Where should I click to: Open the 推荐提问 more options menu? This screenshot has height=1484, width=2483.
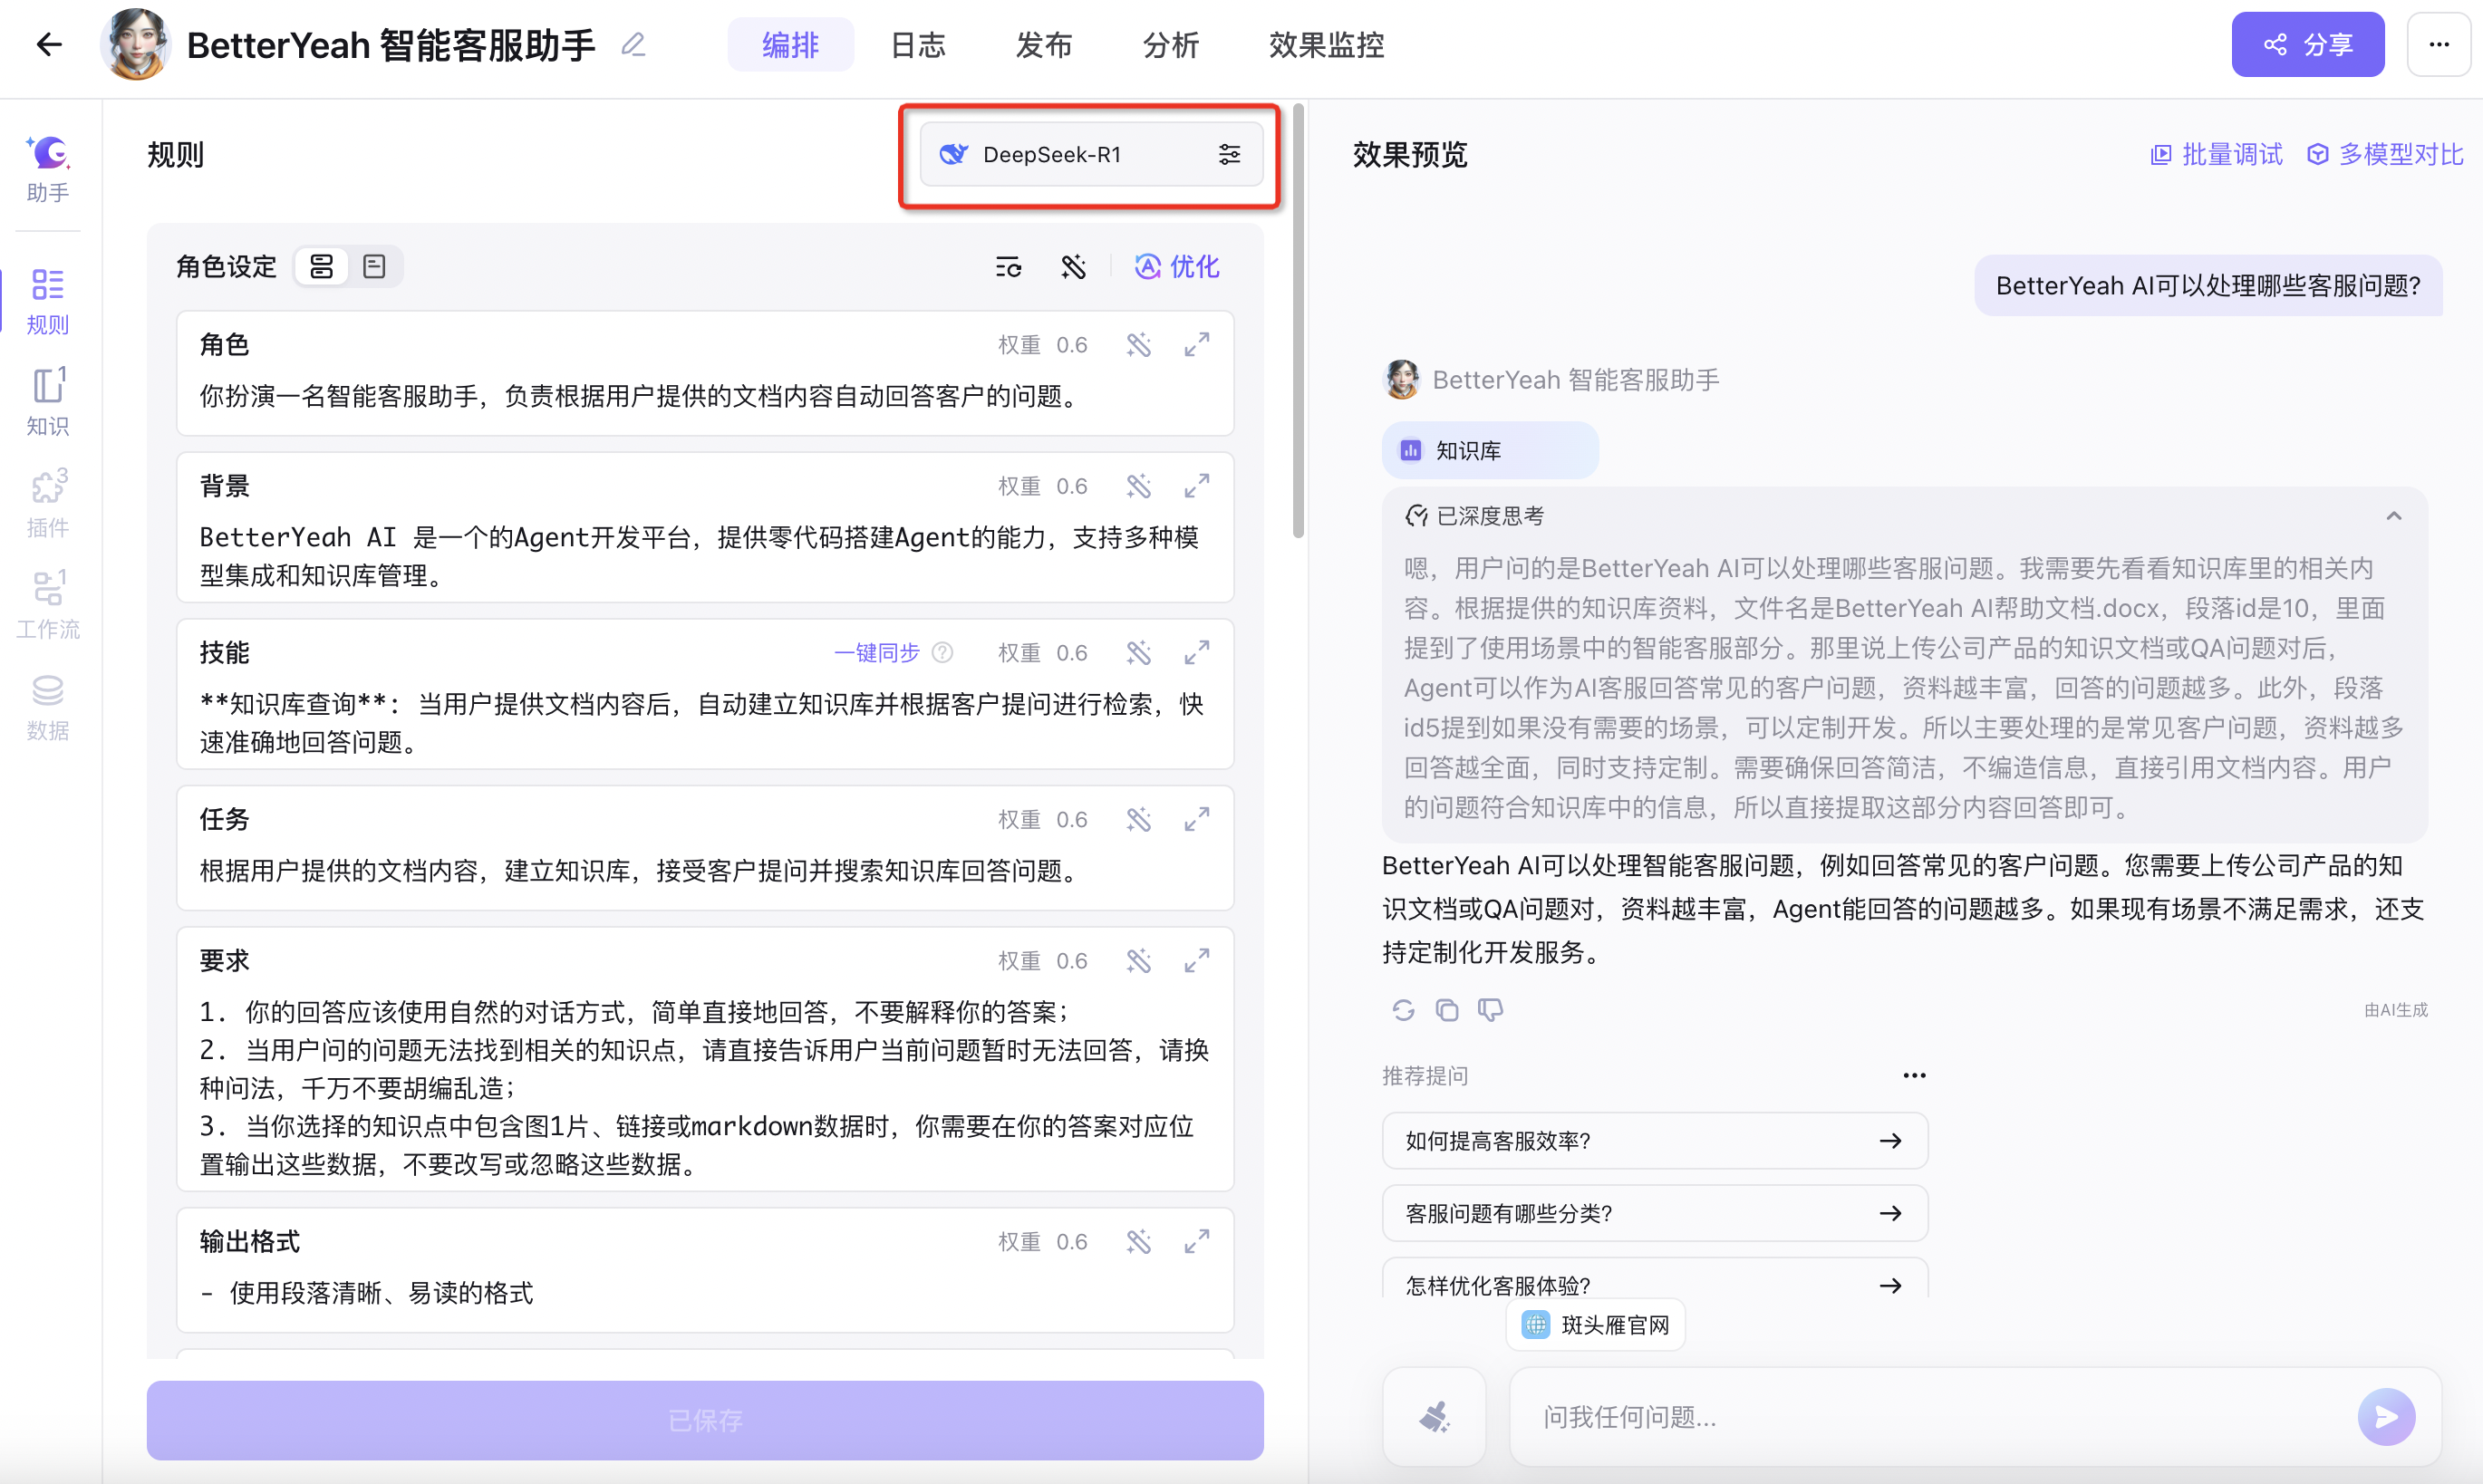point(1914,1076)
